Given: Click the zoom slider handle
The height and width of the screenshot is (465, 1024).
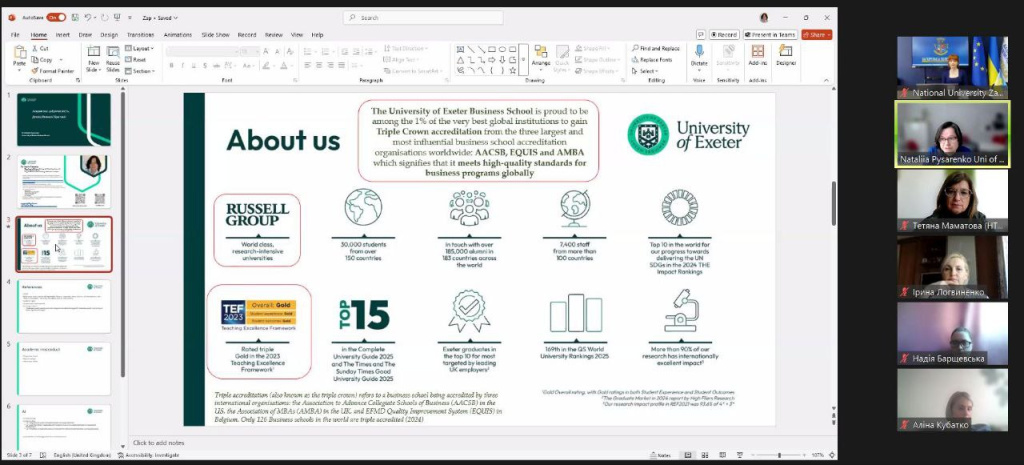Looking at the screenshot, I should pos(778,455).
